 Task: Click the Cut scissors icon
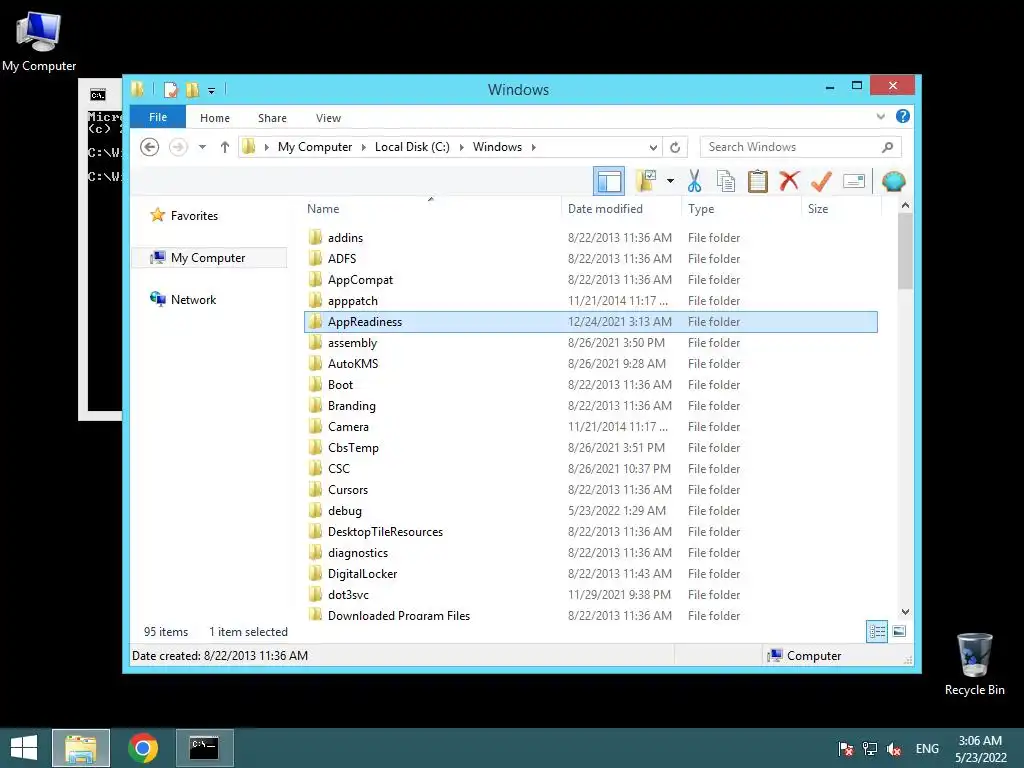tap(694, 181)
